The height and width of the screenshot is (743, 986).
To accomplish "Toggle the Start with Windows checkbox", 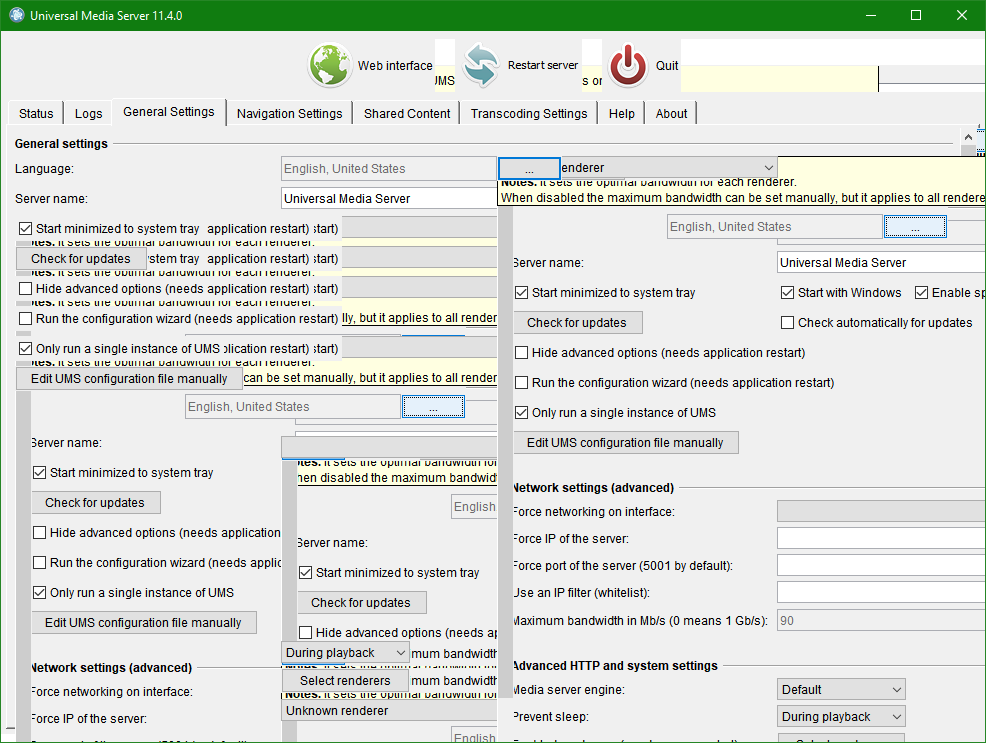I will [787, 292].
